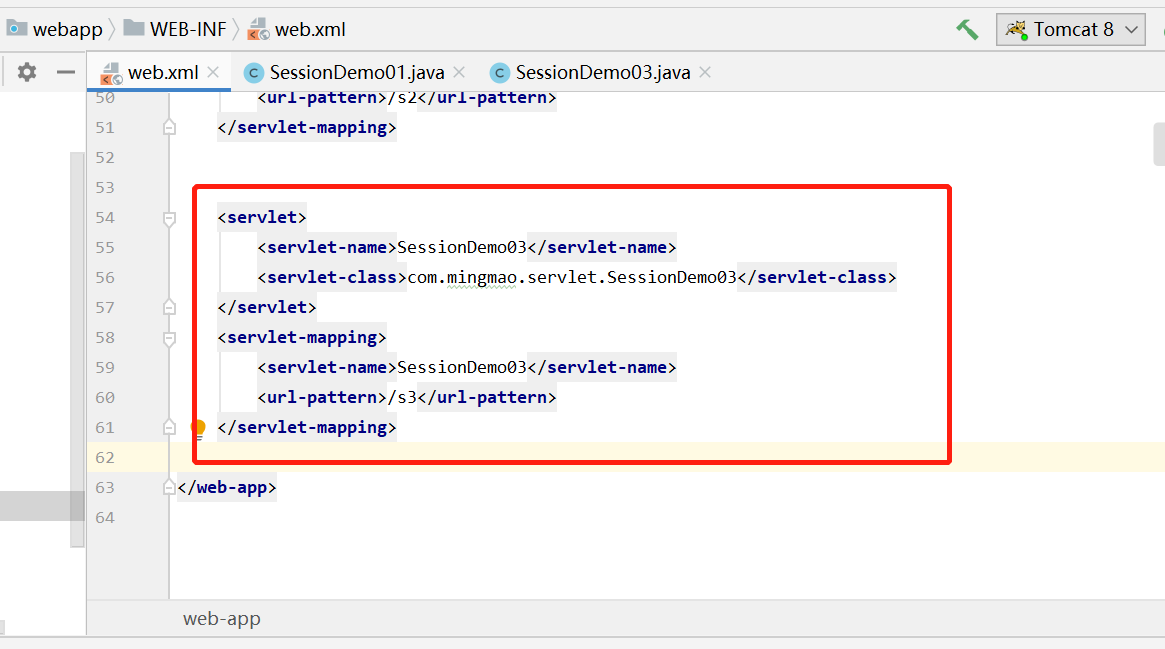Image resolution: width=1165 pixels, height=649 pixels.
Task: Click the SessionDemo03 class icon in tab
Action: point(499,73)
